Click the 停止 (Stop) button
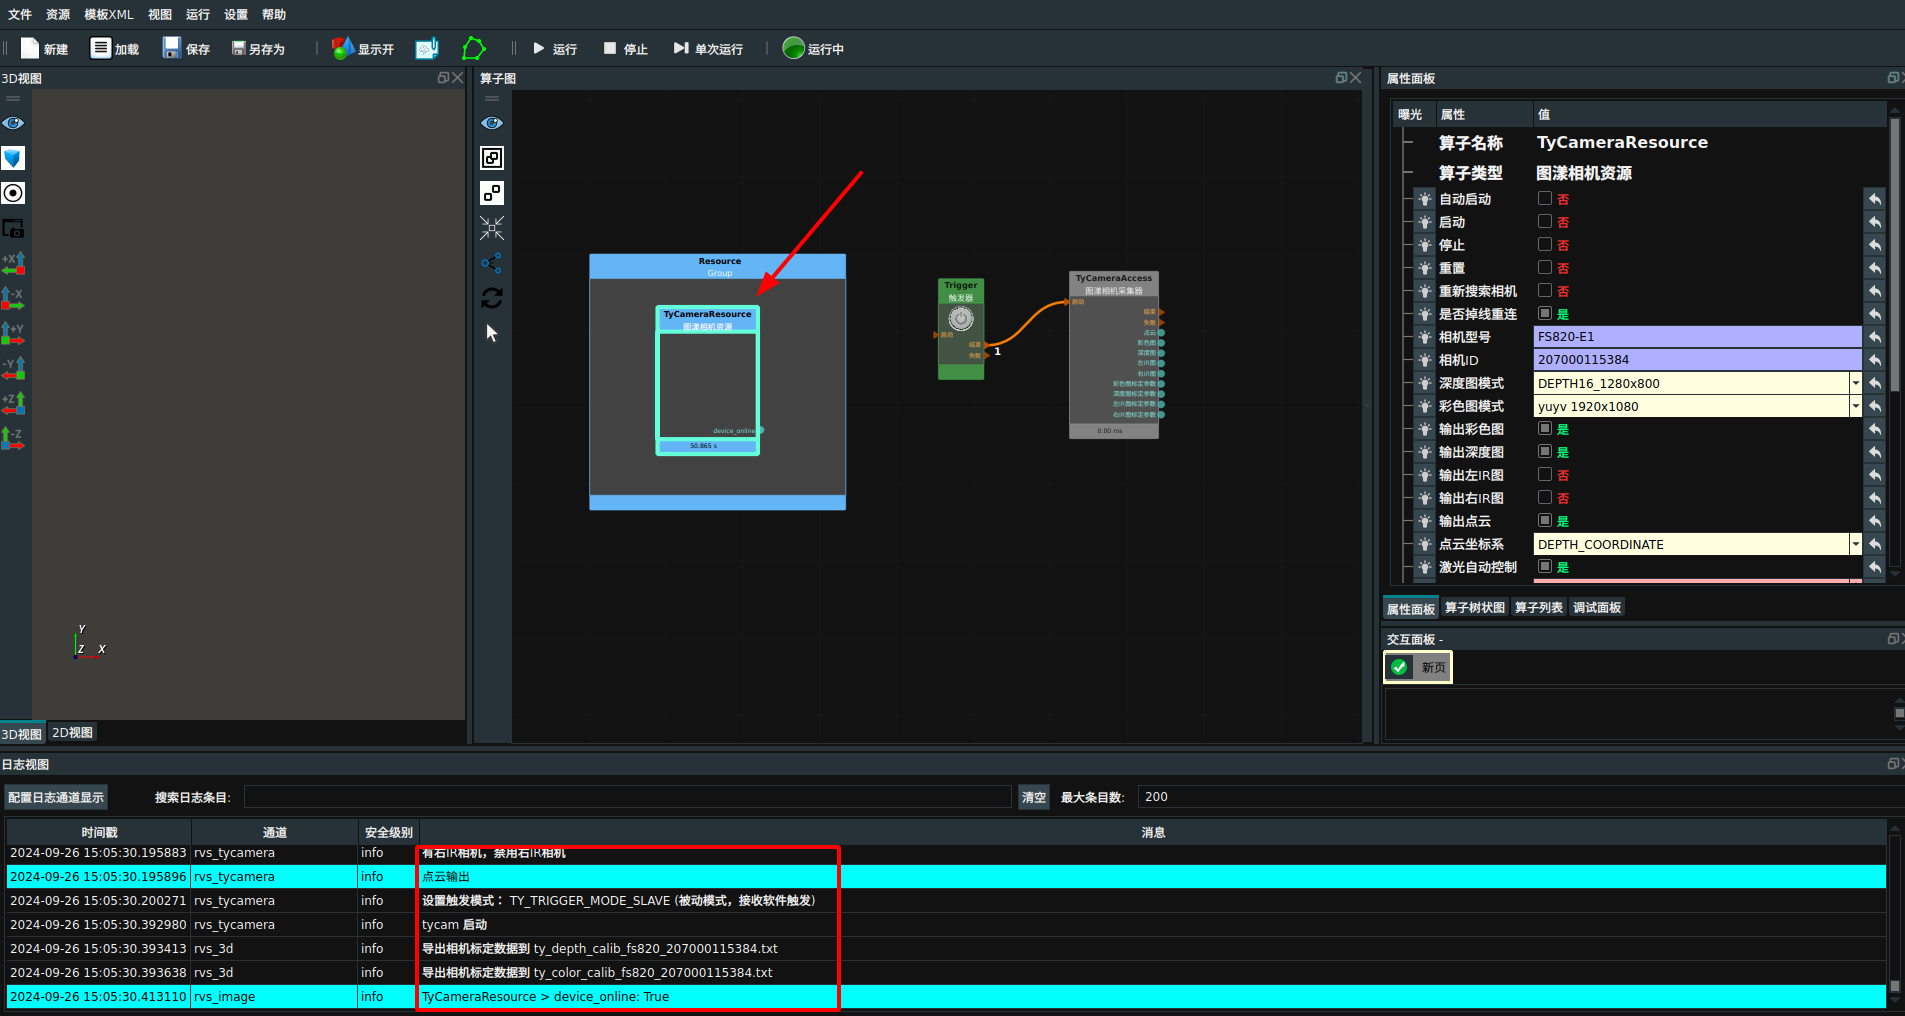Screen dimensions: 1905x1016 point(625,49)
